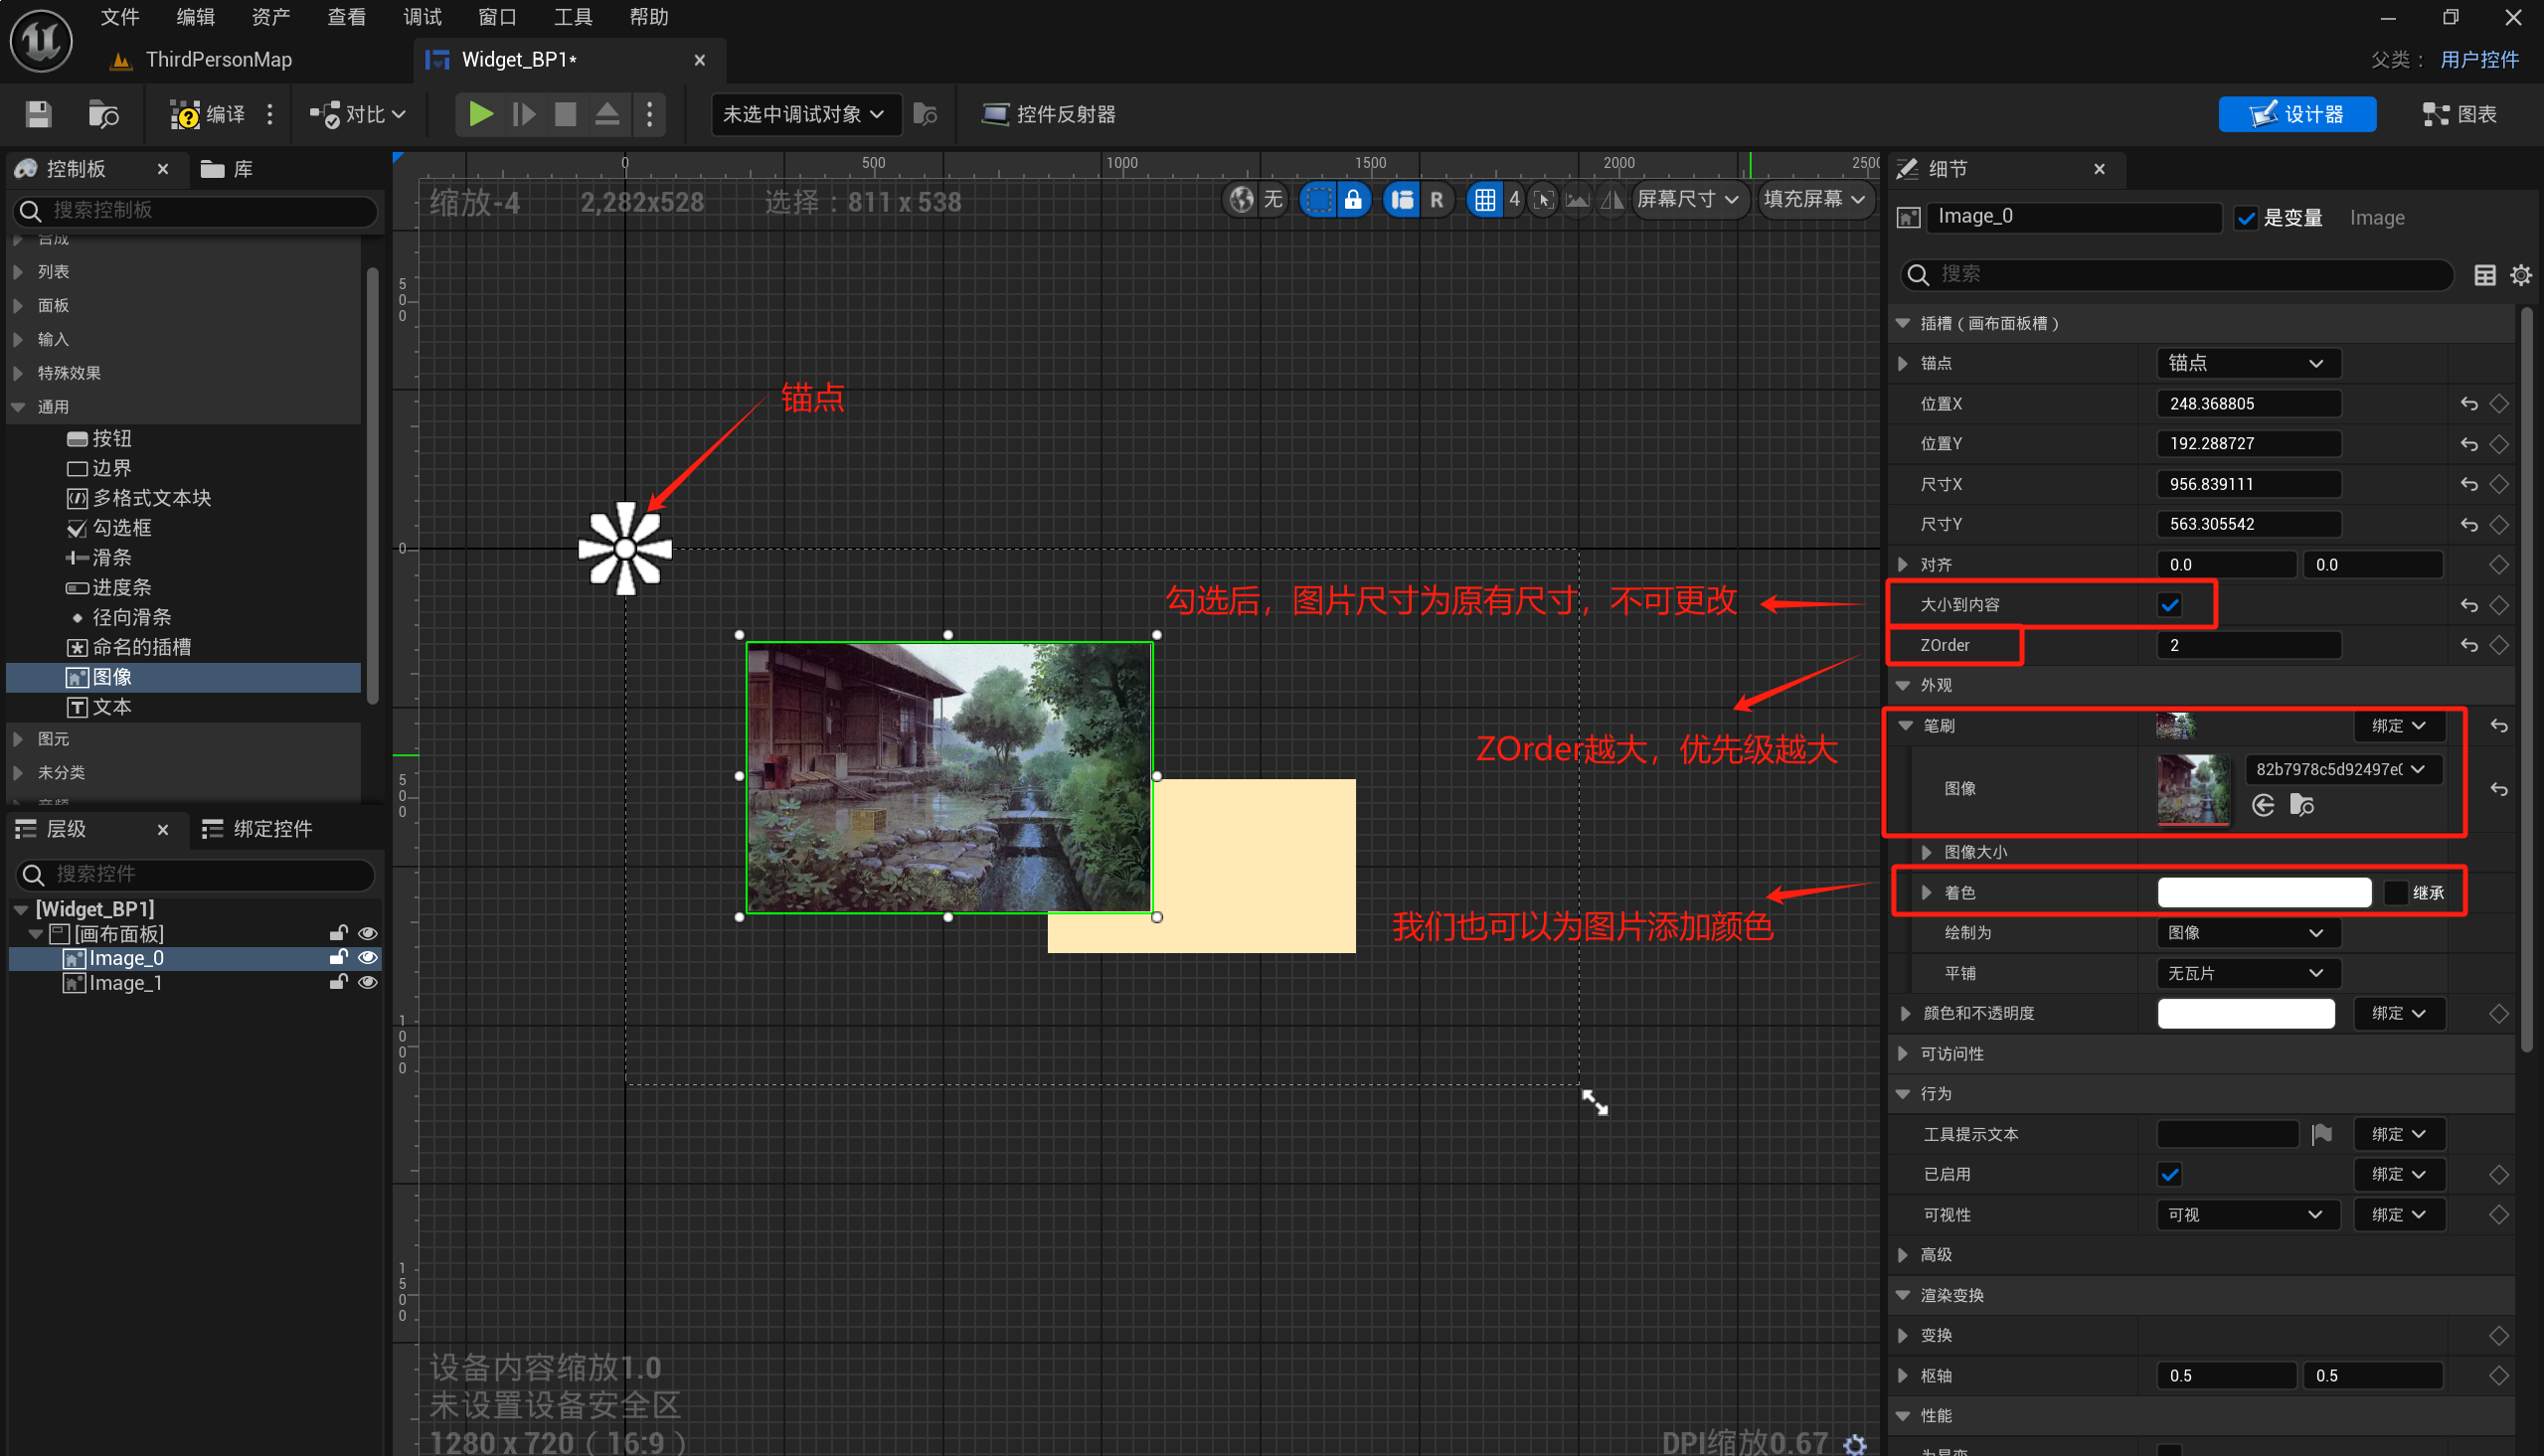Click the 搜索控制板 search field
Image resolution: width=2544 pixels, height=1456 pixels.
click(196, 211)
